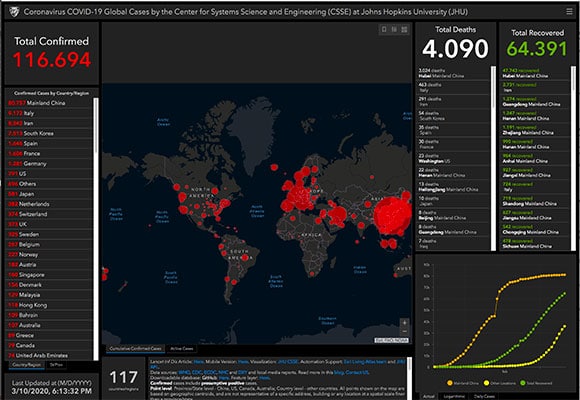Click the Esri attribution on the map
This screenshot has height=400, width=580.
[x=392, y=340]
